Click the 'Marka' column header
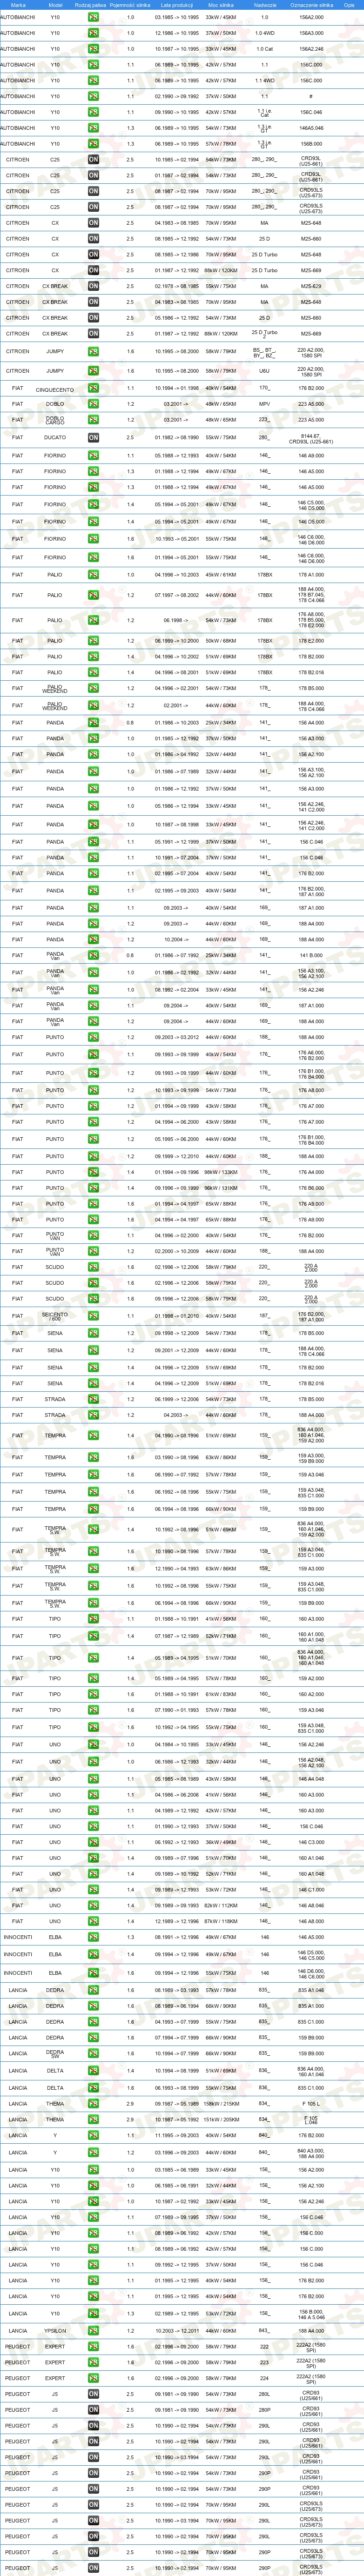The width and height of the screenshot is (364, 2576). click(x=18, y=5)
